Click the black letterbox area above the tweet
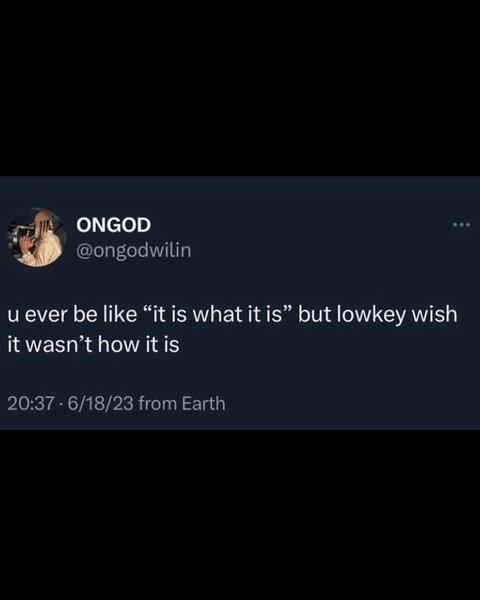This screenshot has width=480, height=600. pos(240,88)
